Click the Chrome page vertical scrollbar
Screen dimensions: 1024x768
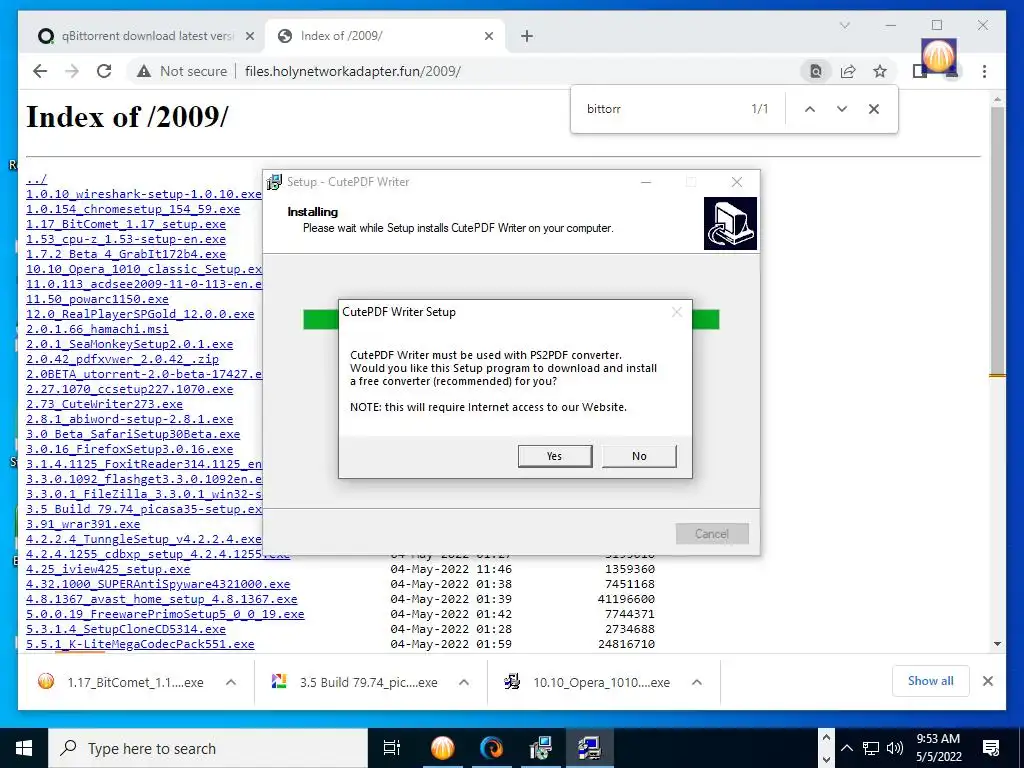point(997,240)
